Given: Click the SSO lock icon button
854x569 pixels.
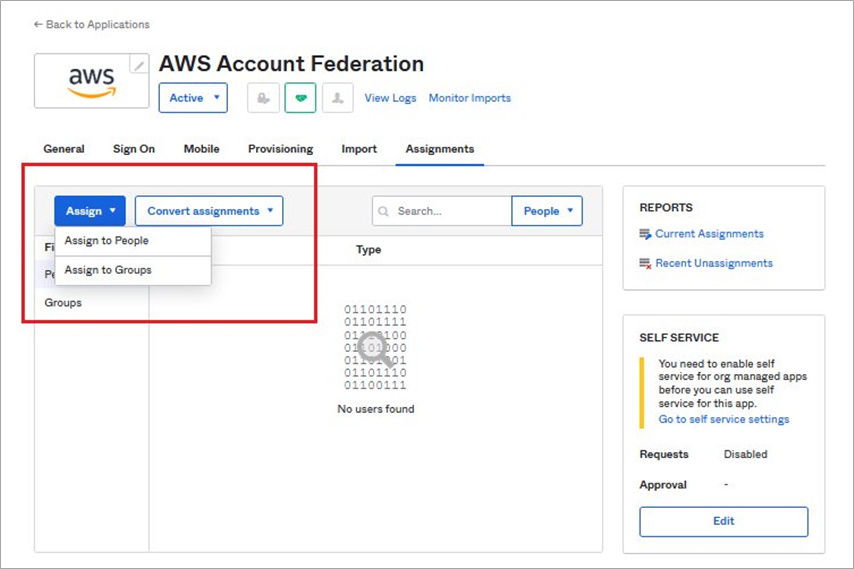Looking at the screenshot, I should point(264,98).
